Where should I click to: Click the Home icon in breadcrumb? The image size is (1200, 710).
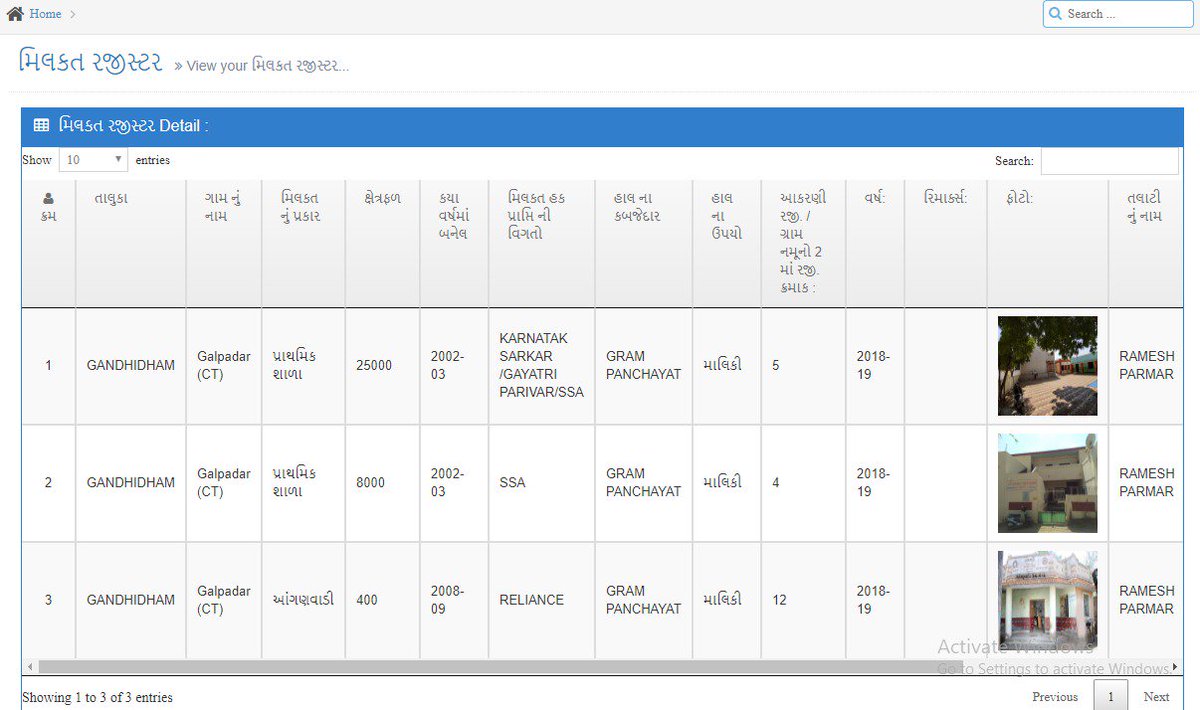pos(15,14)
